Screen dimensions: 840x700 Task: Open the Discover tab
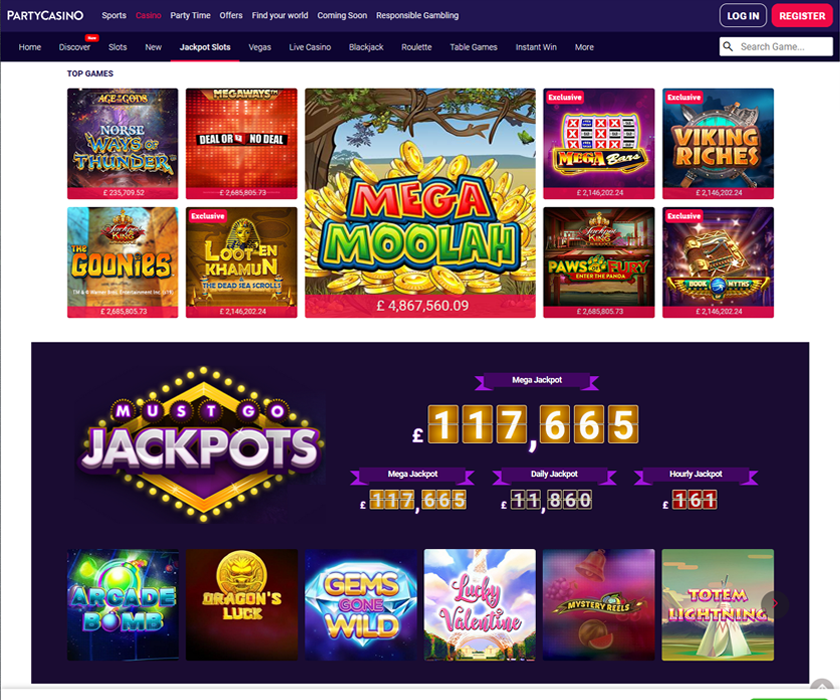[74, 47]
